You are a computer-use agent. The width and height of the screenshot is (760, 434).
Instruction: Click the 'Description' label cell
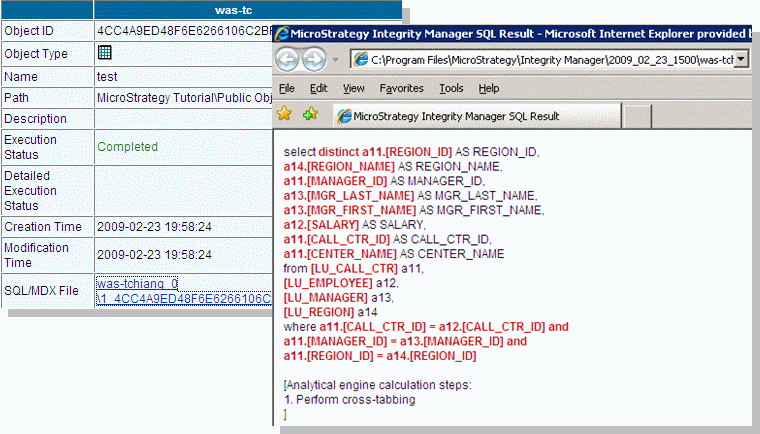click(47, 118)
